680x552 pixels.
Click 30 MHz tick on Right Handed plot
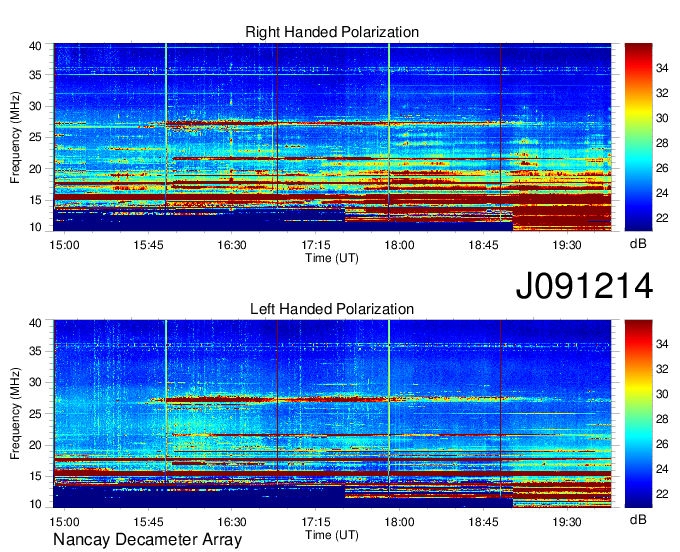[36, 106]
